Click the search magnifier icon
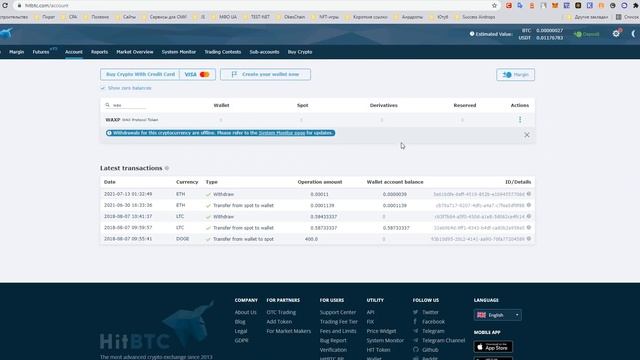 click(107, 105)
